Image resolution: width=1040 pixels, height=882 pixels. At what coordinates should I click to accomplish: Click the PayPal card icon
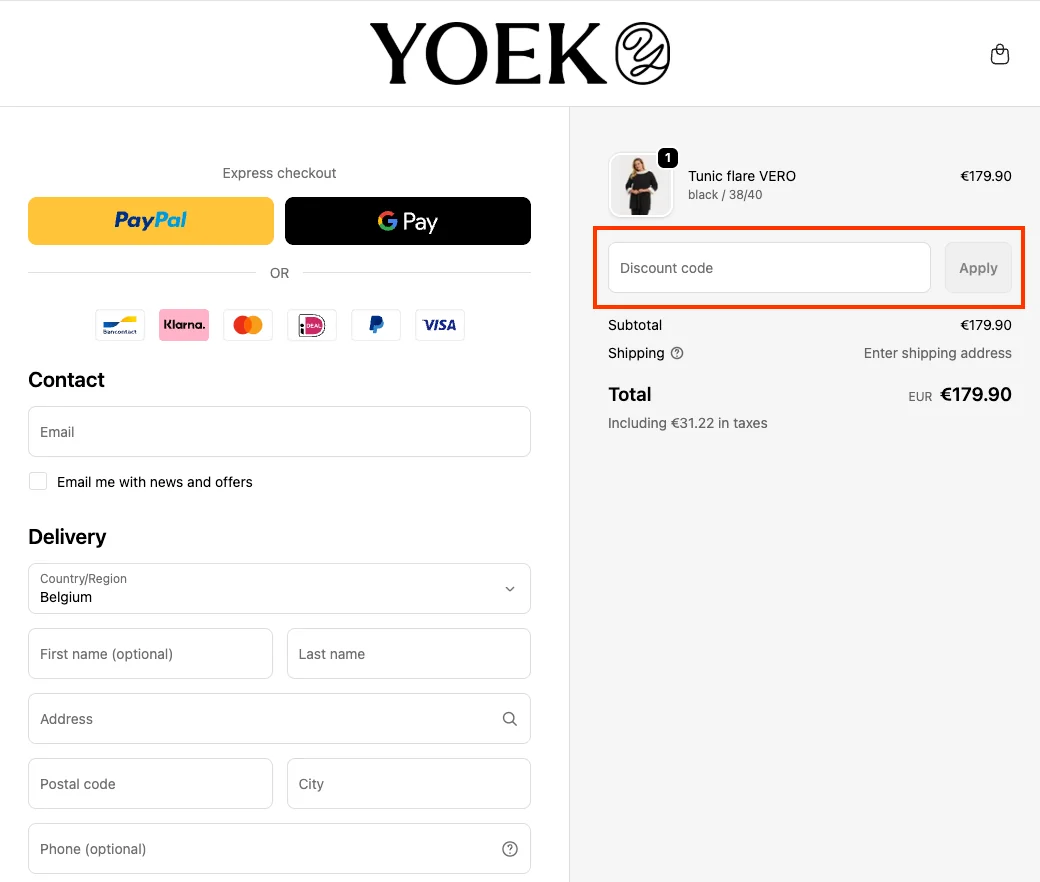[x=375, y=325]
